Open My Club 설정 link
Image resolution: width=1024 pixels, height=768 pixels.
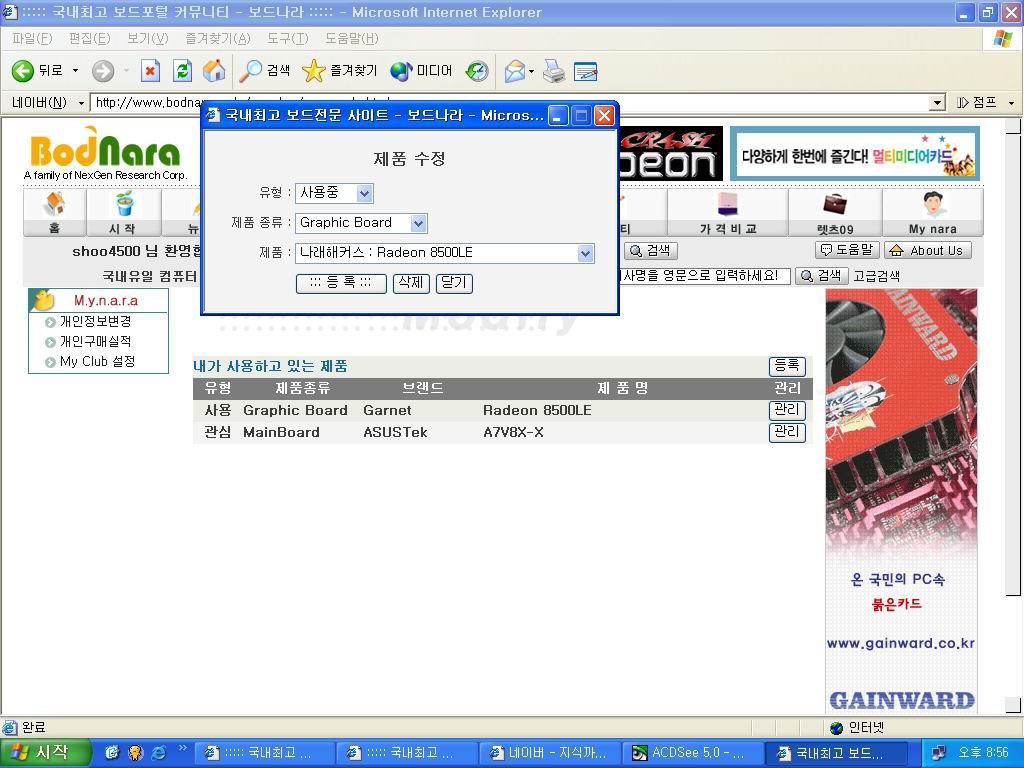coord(97,362)
